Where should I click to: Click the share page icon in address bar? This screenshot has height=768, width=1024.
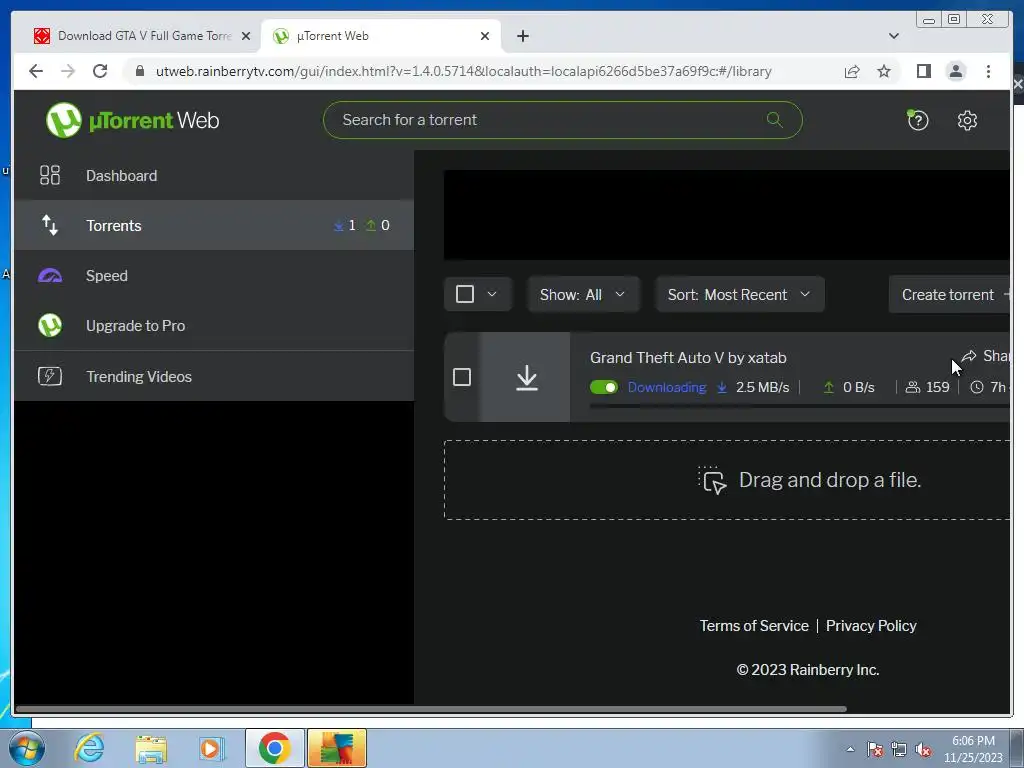point(852,71)
